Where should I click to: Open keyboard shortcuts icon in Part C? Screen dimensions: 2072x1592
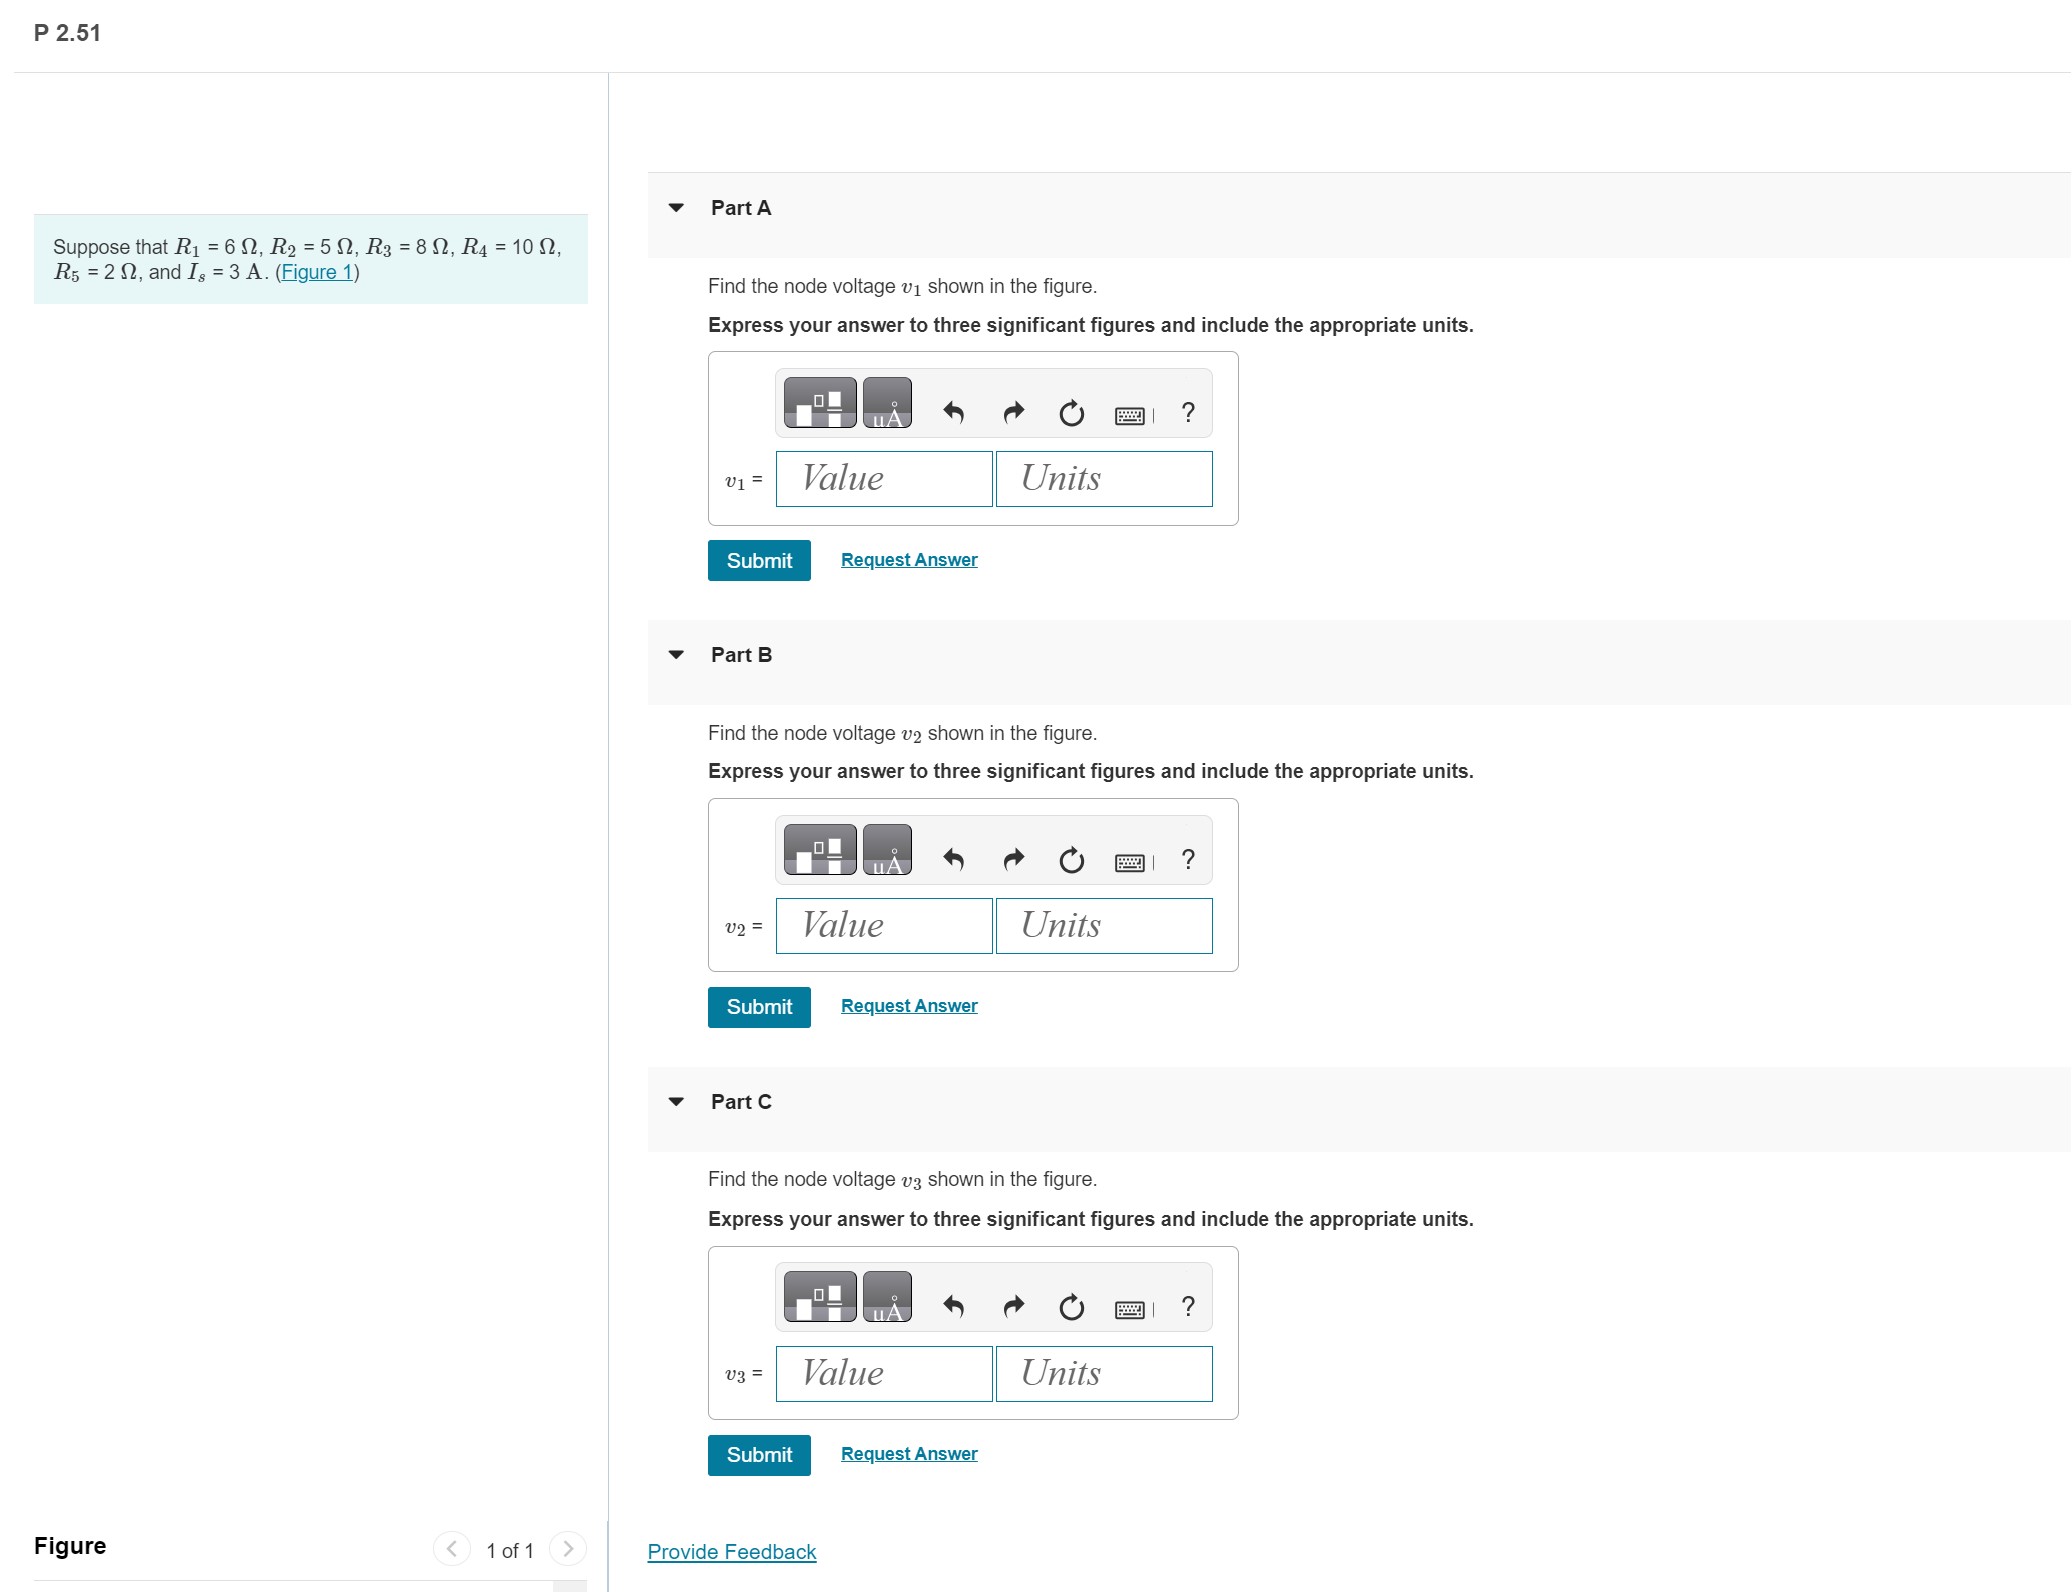point(1130,1309)
